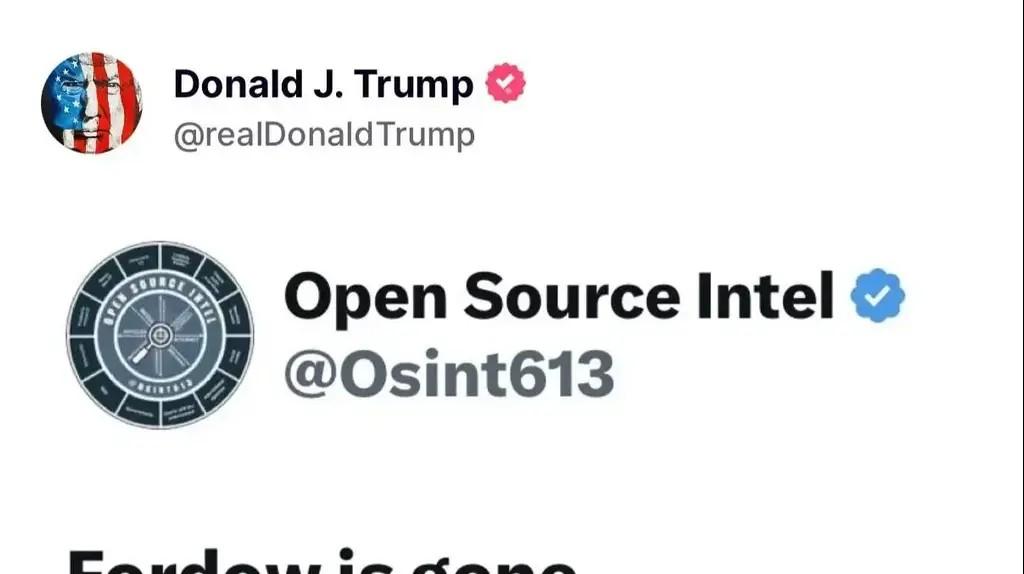
Task: Select the 'Fordow is gone' post text
Action: tap(322, 562)
